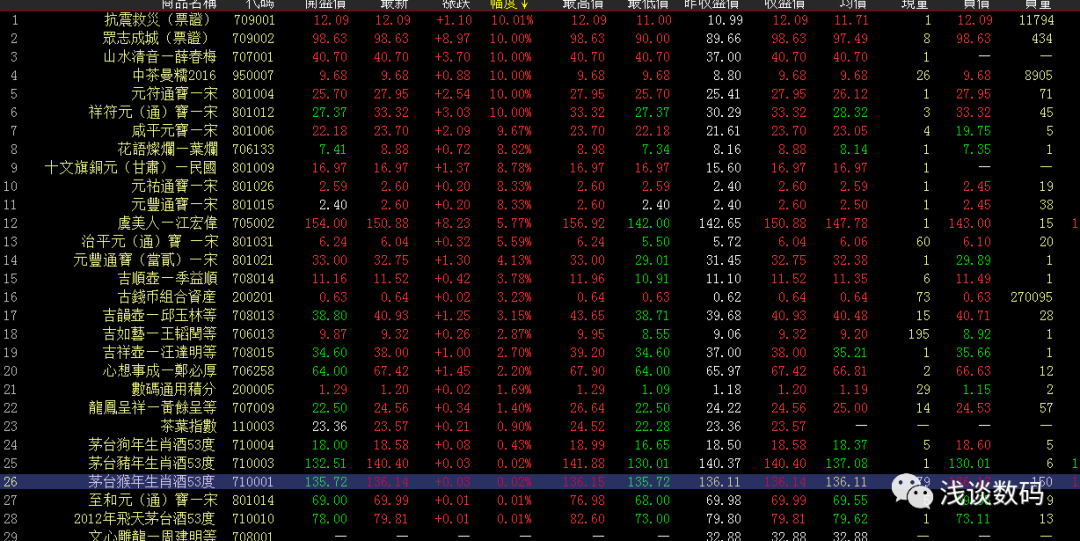1080x541 pixels.
Task: Select the 治平元（通）寶-宋 entry
Action: [x=149, y=242]
